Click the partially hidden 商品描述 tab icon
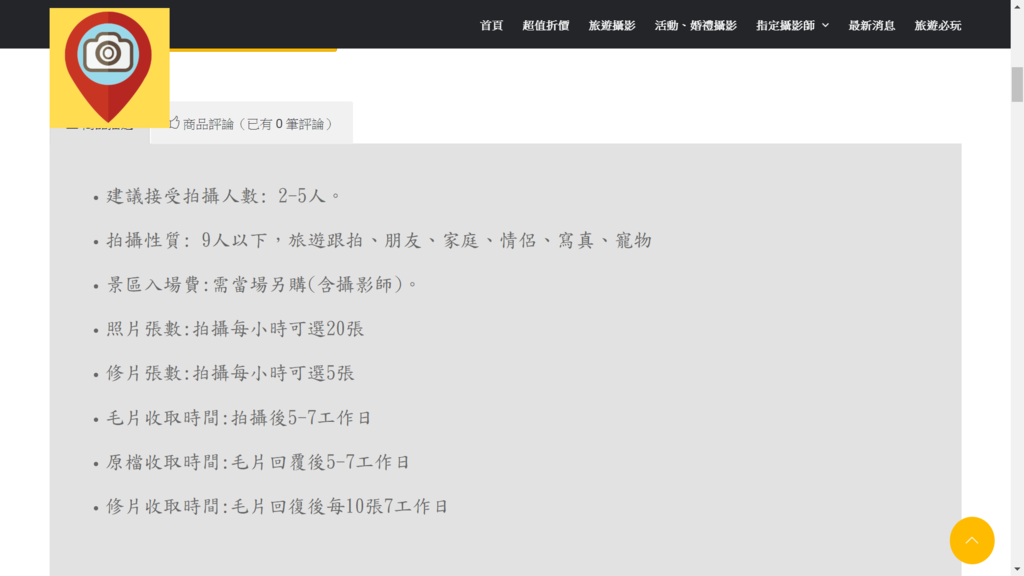Image resolution: width=1024 pixels, height=576 pixels. 71,127
